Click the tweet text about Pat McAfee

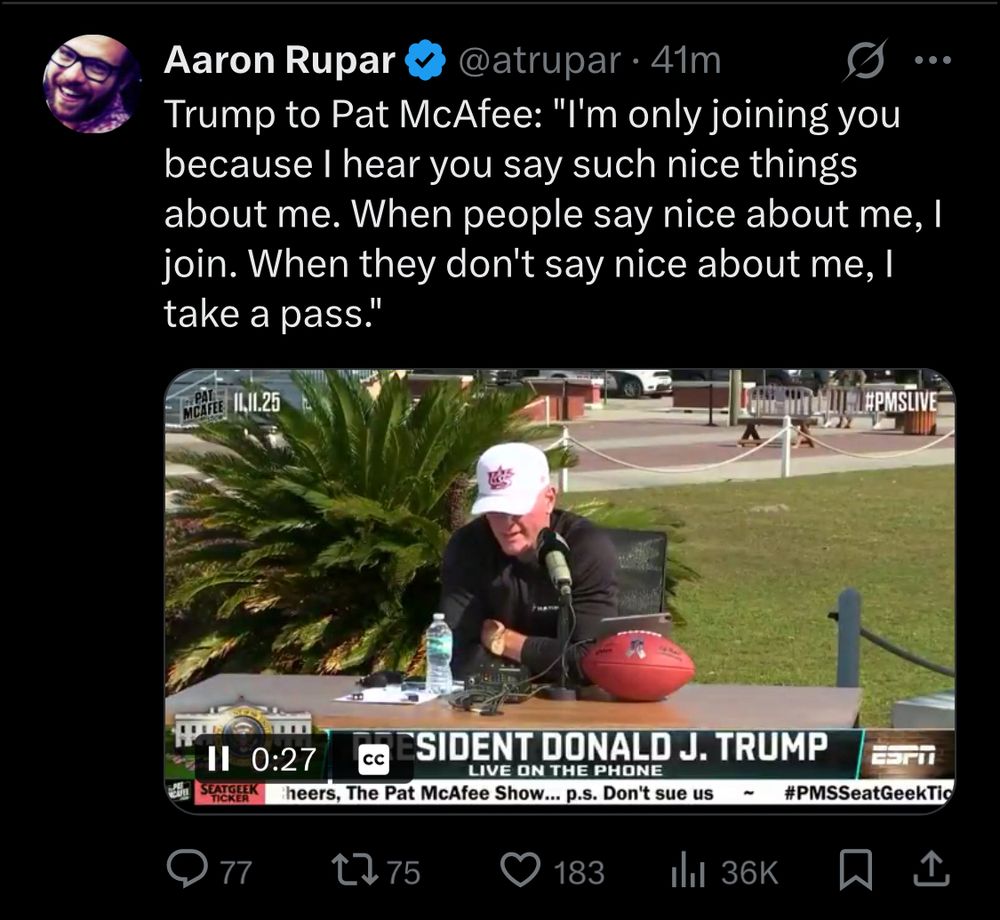pyautogui.click(x=552, y=214)
